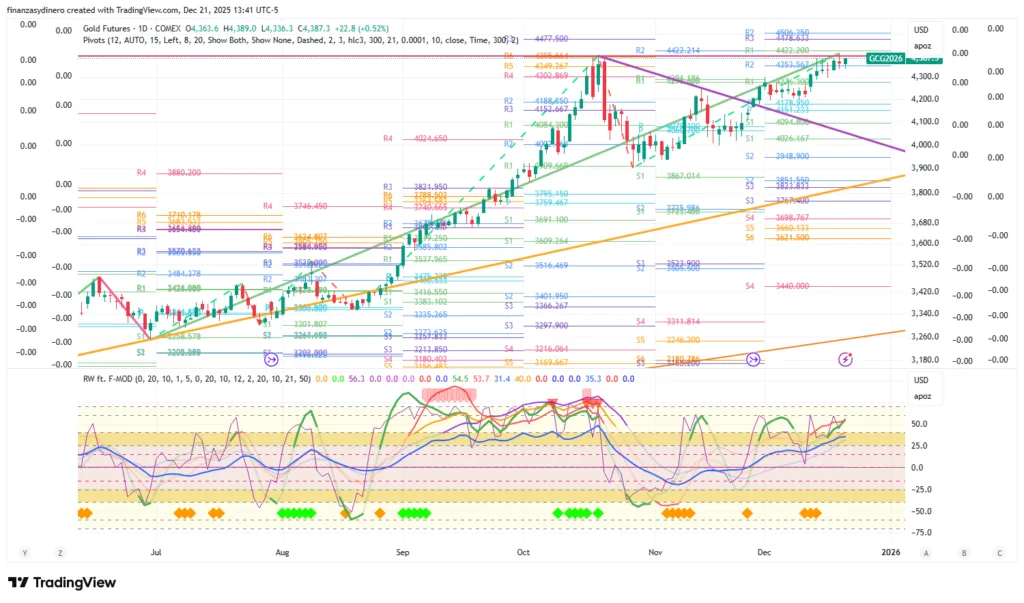Select the Oct label on the time axis
Screen dimensions: 1024x603
coord(523,551)
